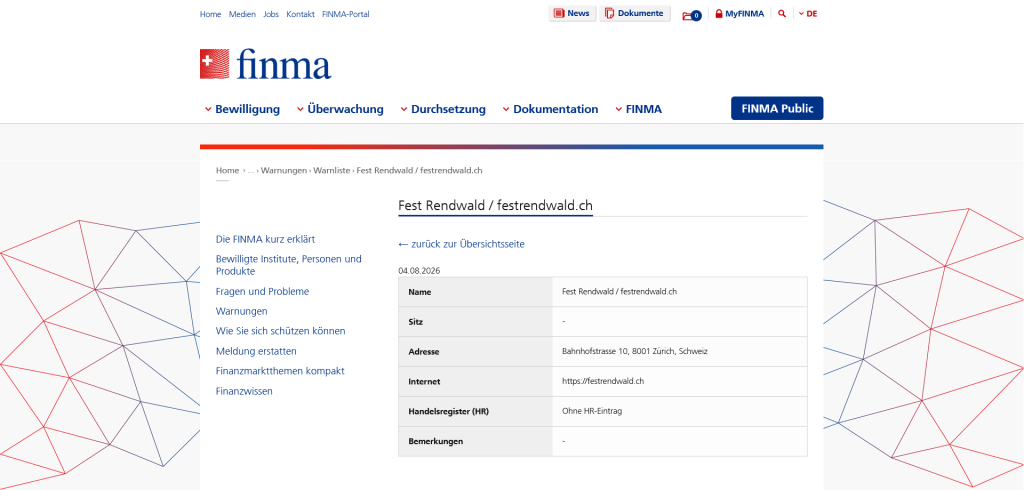Click the https://festrendwald.ch cell
Screen dimensions: 1024x490
point(680,382)
